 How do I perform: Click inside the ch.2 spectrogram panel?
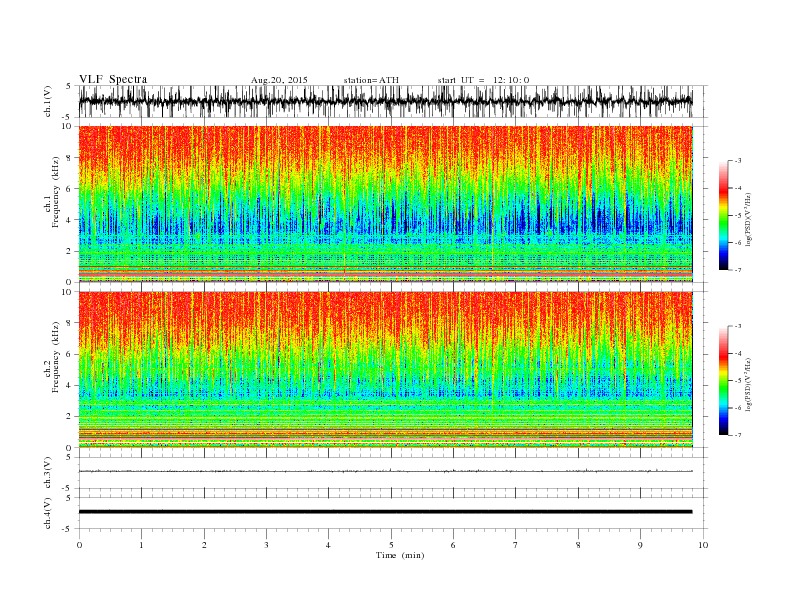[x=385, y=370]
